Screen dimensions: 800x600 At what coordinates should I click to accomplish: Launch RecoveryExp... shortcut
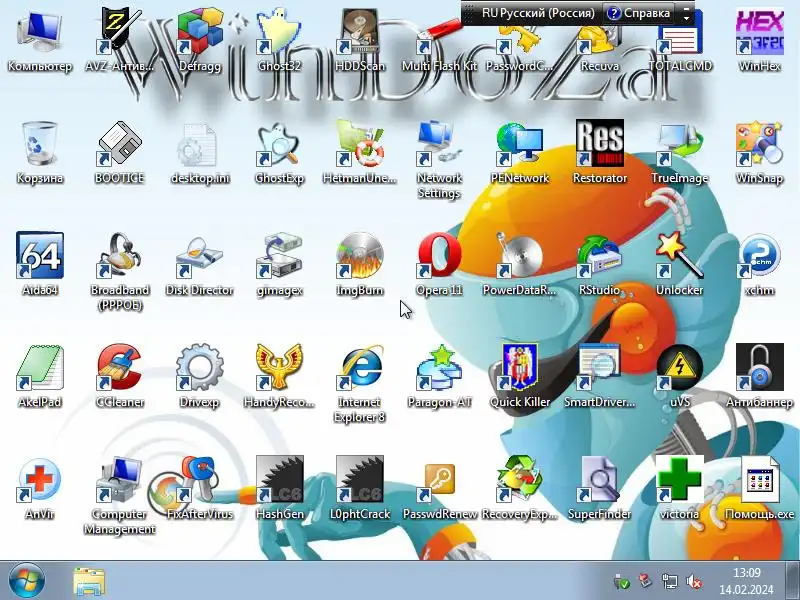tap(519, 488)
